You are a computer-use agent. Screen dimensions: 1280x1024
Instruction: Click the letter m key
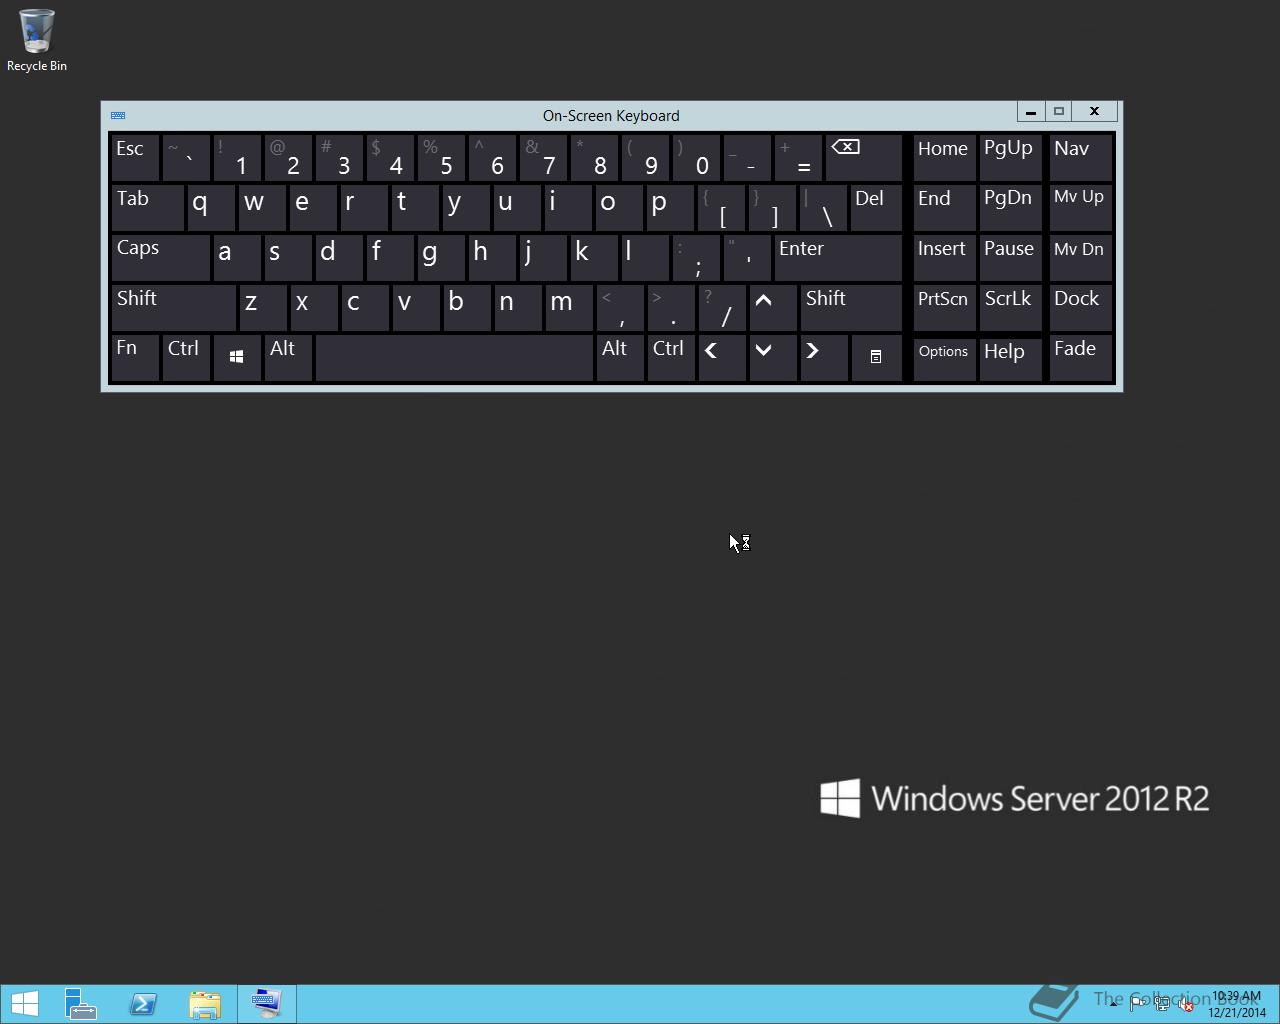point(568,308)
